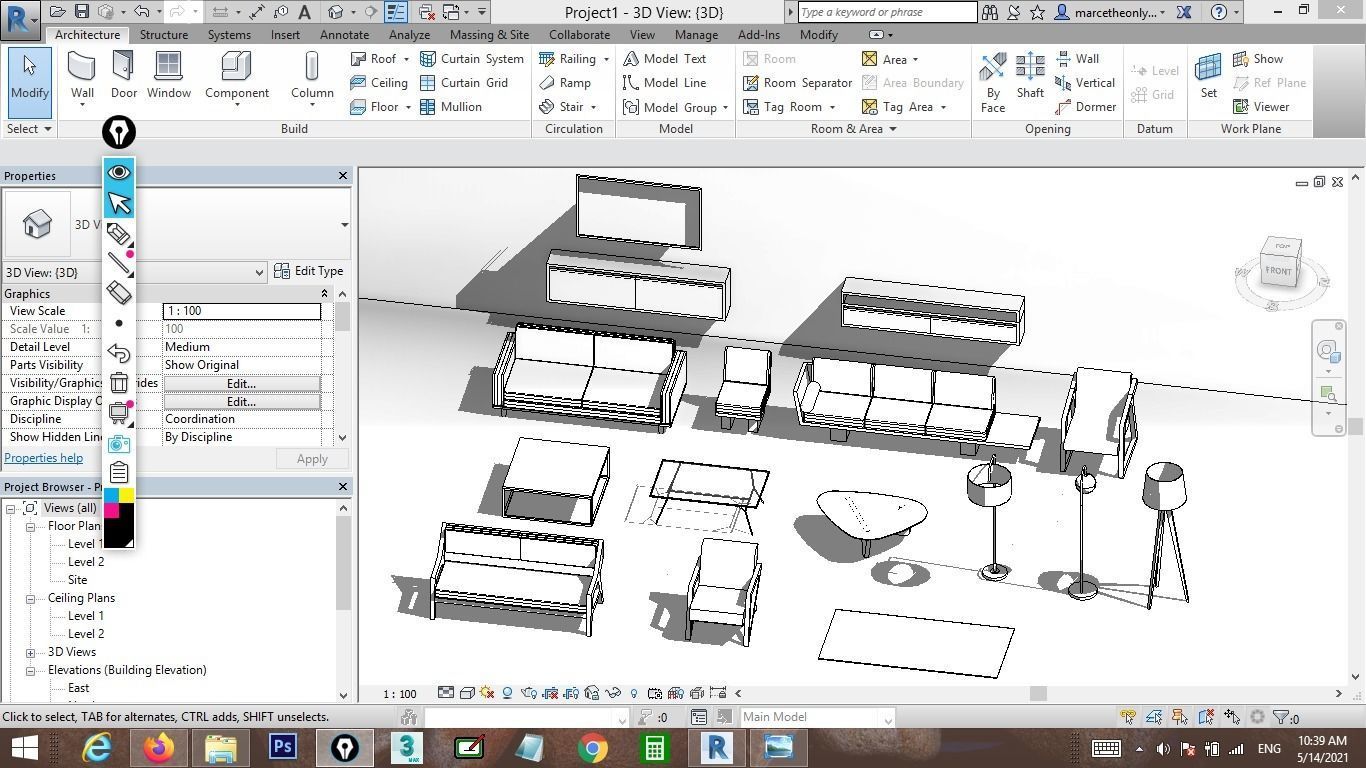The height and width of the screenshot is (768, 1366).
Task: Toggle the Sun Path icon in the view control bar
Action: point(486,693)
